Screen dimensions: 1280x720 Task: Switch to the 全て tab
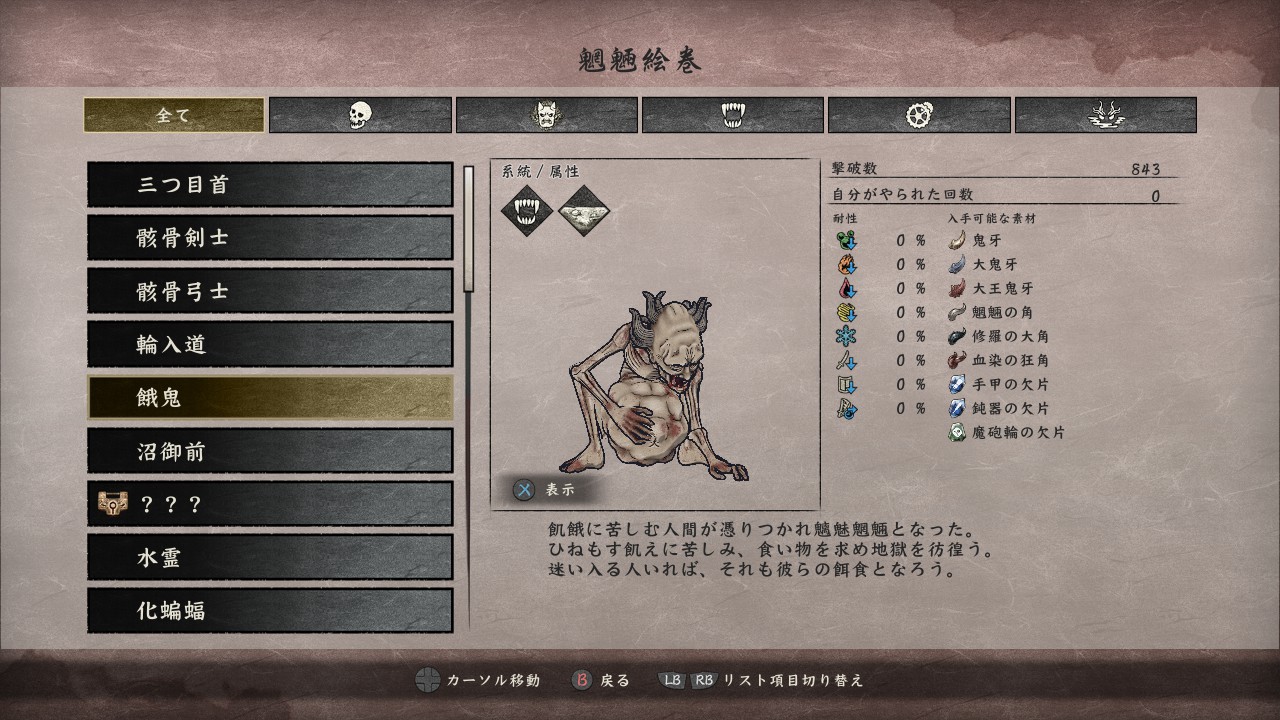pyautogui.click(x=174, y=115)
